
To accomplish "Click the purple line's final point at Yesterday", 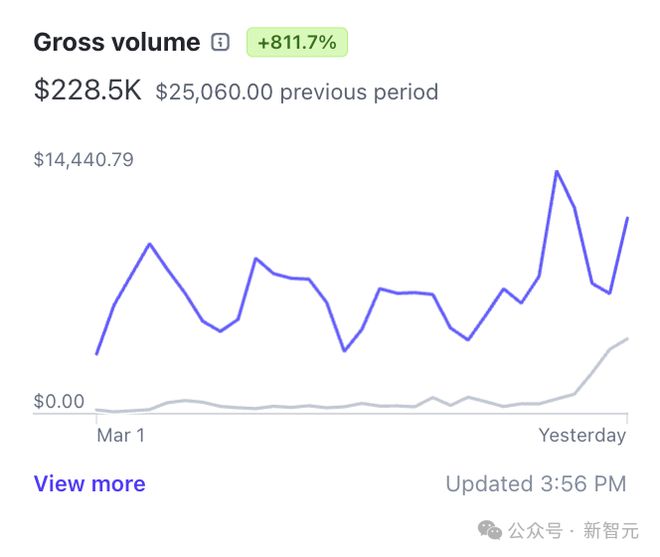I will [627, 218].
